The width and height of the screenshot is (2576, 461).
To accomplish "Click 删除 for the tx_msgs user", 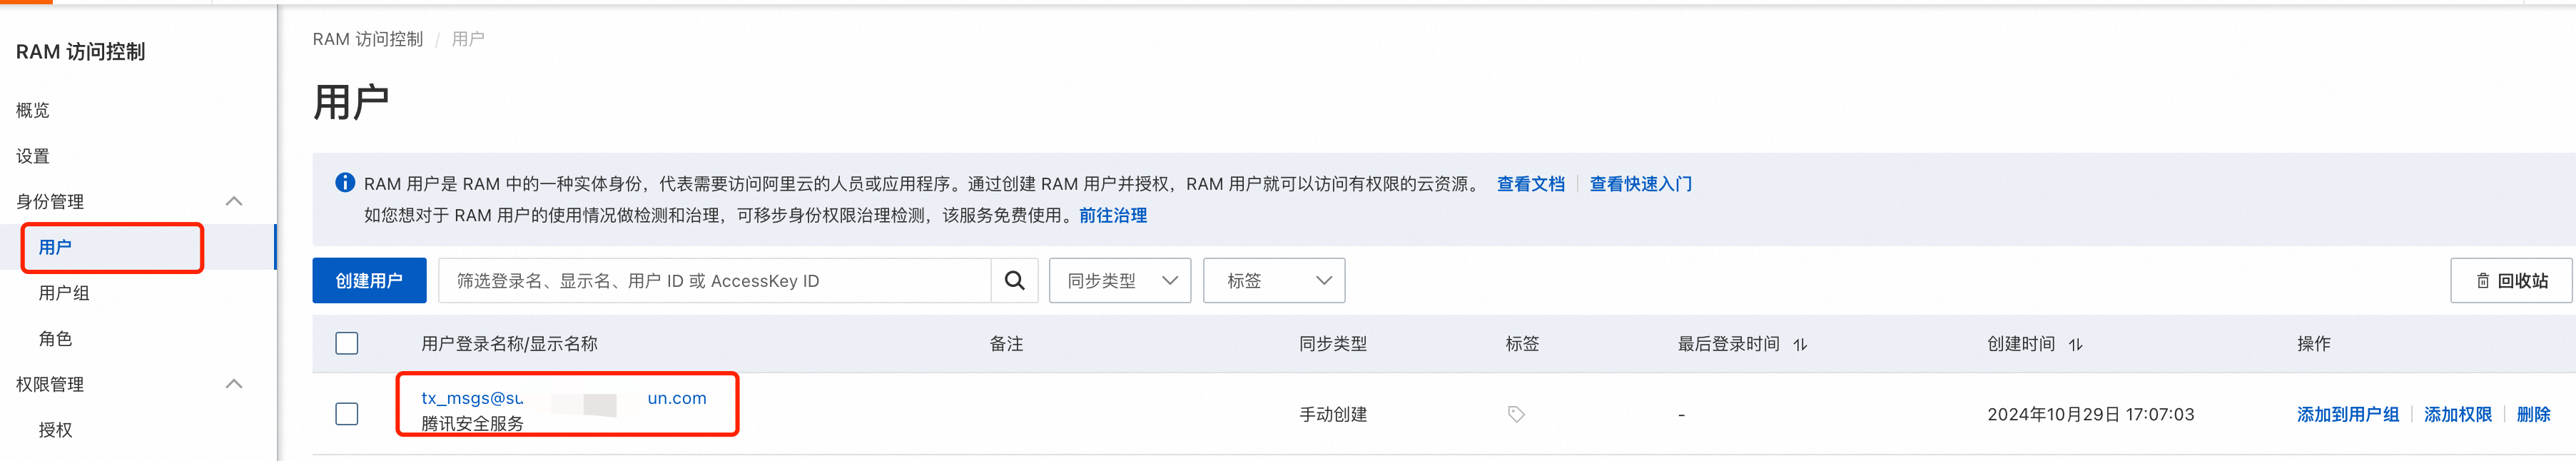I will [2533, 414].
